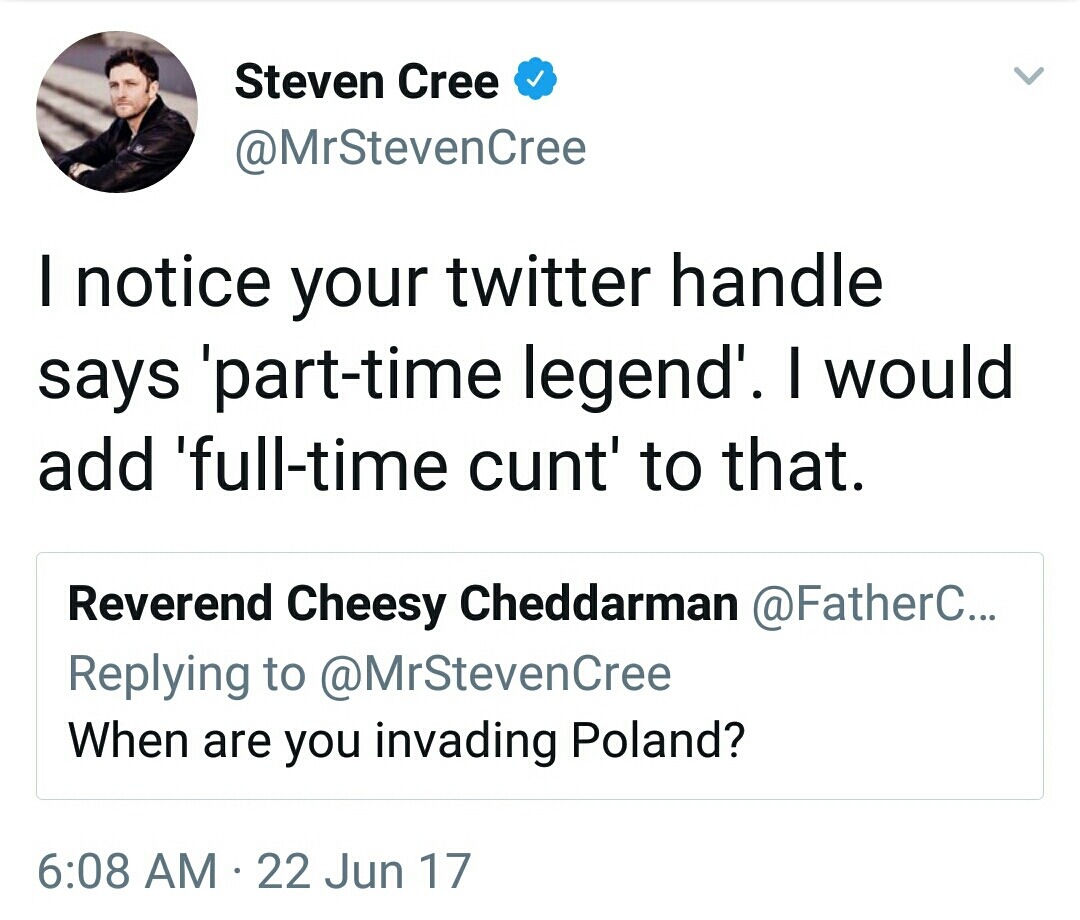Click the first line of the main tweet
Screen dimensions: 1080x920
coord(460,283)
